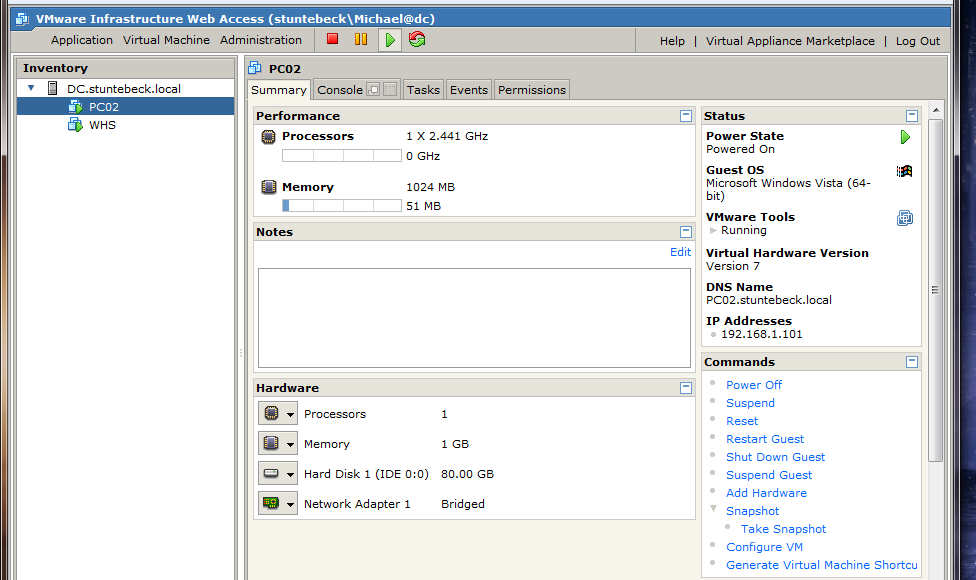Image resolution: width=976 pixels, height=580 pixels.
Task: Collapse the Notes panel
Action: click(685, 231)
